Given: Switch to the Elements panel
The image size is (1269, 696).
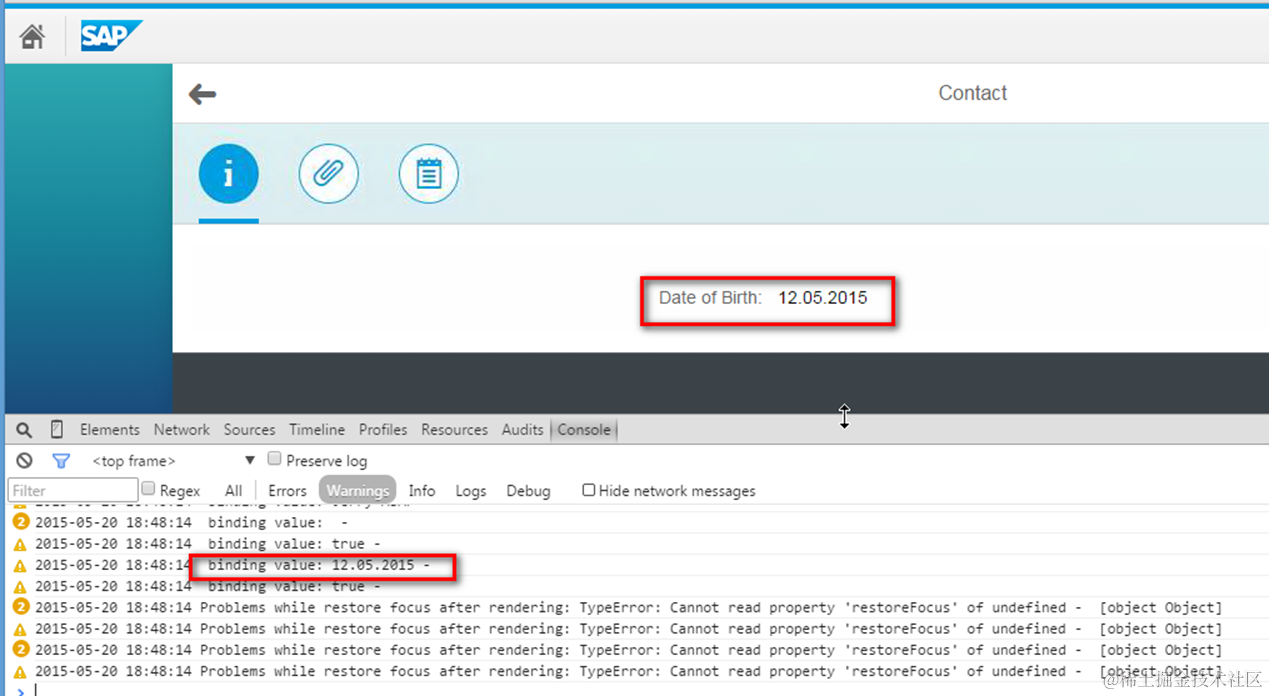Looking at the screenshot, I should [x=109, y=430].
